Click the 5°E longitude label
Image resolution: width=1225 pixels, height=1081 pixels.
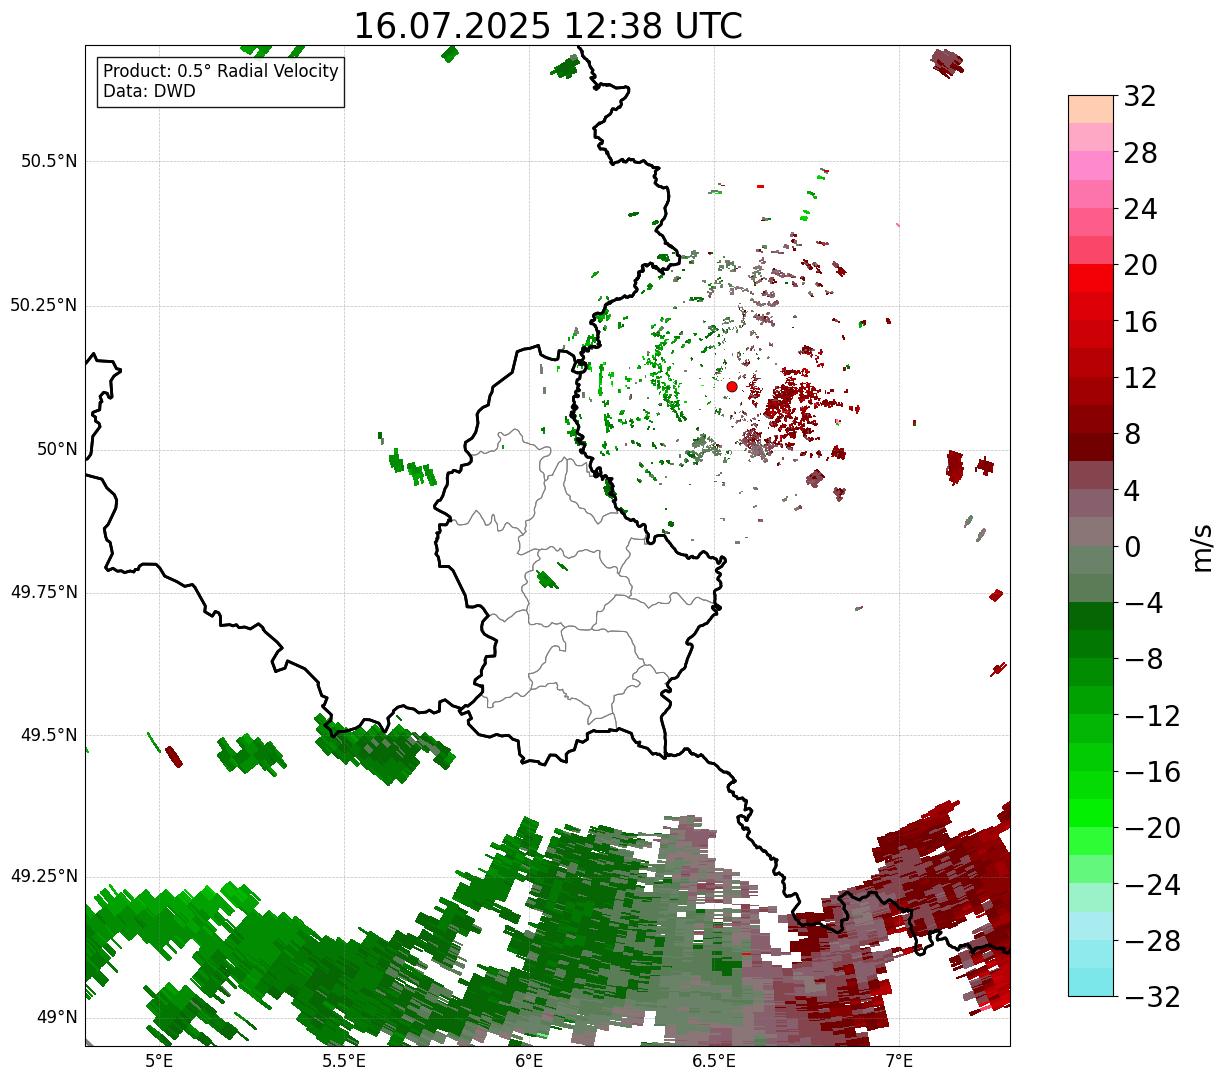coord(159,1061)
